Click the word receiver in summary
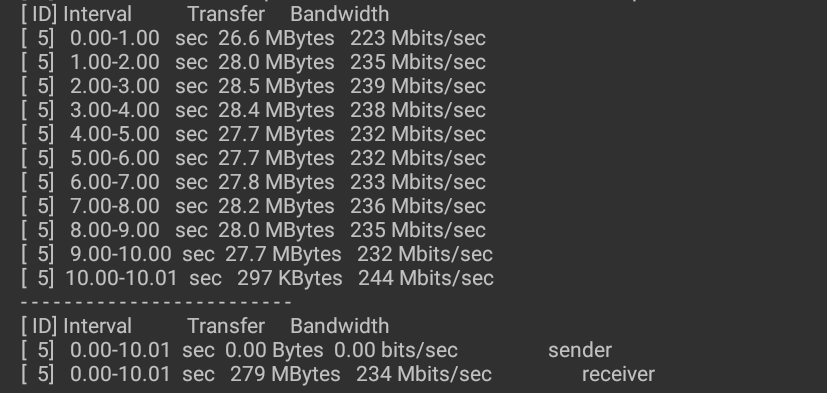The width and height of the screenshot is (827, 393). [x=618, y=374]
